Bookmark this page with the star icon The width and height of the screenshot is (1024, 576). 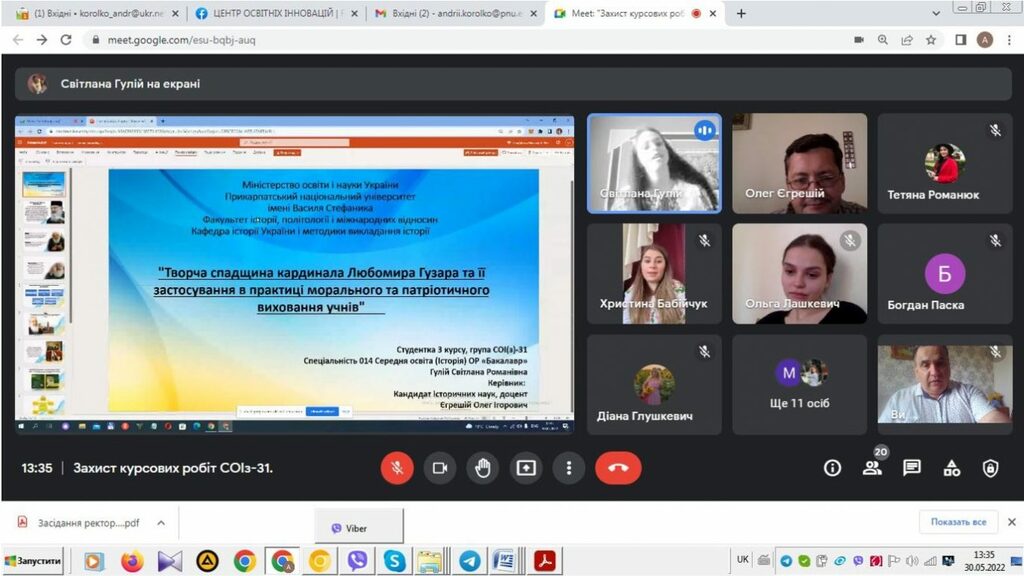pyautogui.click(x=931, y=40)
